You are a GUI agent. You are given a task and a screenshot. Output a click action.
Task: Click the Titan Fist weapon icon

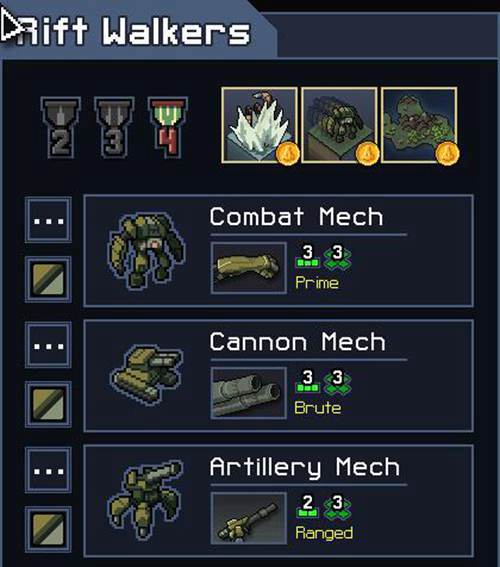(249, 268)
